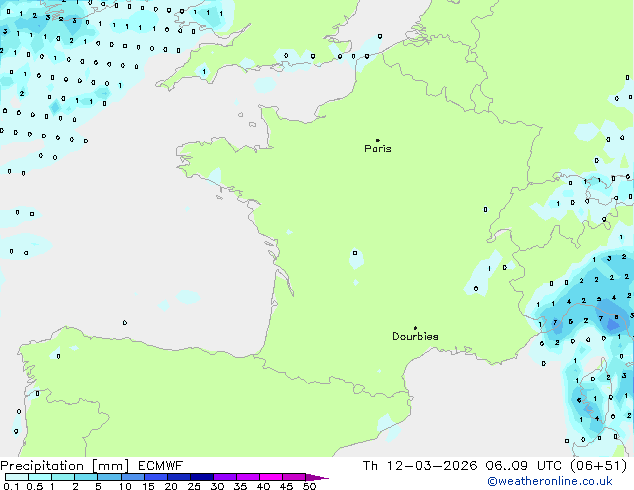The width and height of the screenshot is (634, 490).
Task: Click the '06..09 UTC' time range
Action: coord(524,466)
